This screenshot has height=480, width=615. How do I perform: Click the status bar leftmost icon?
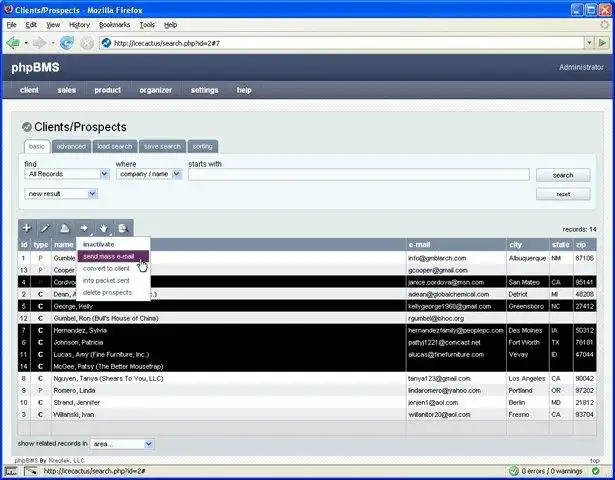(x=11, y=471)
